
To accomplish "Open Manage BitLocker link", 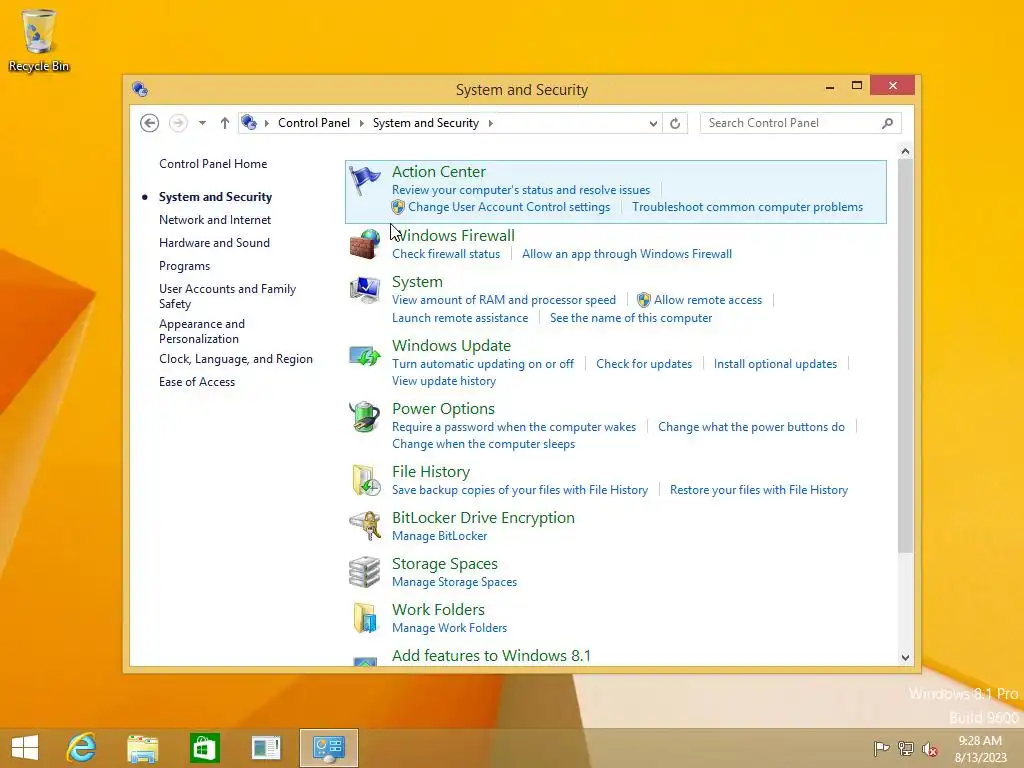I will 440,536.
